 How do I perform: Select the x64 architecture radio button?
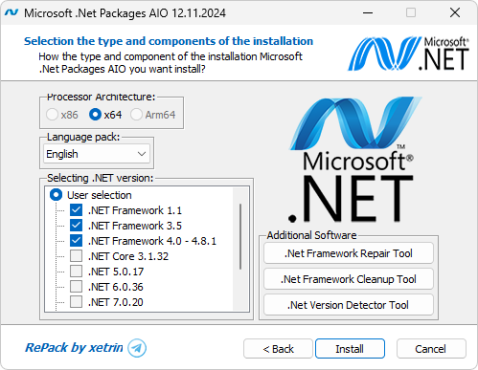95,115
